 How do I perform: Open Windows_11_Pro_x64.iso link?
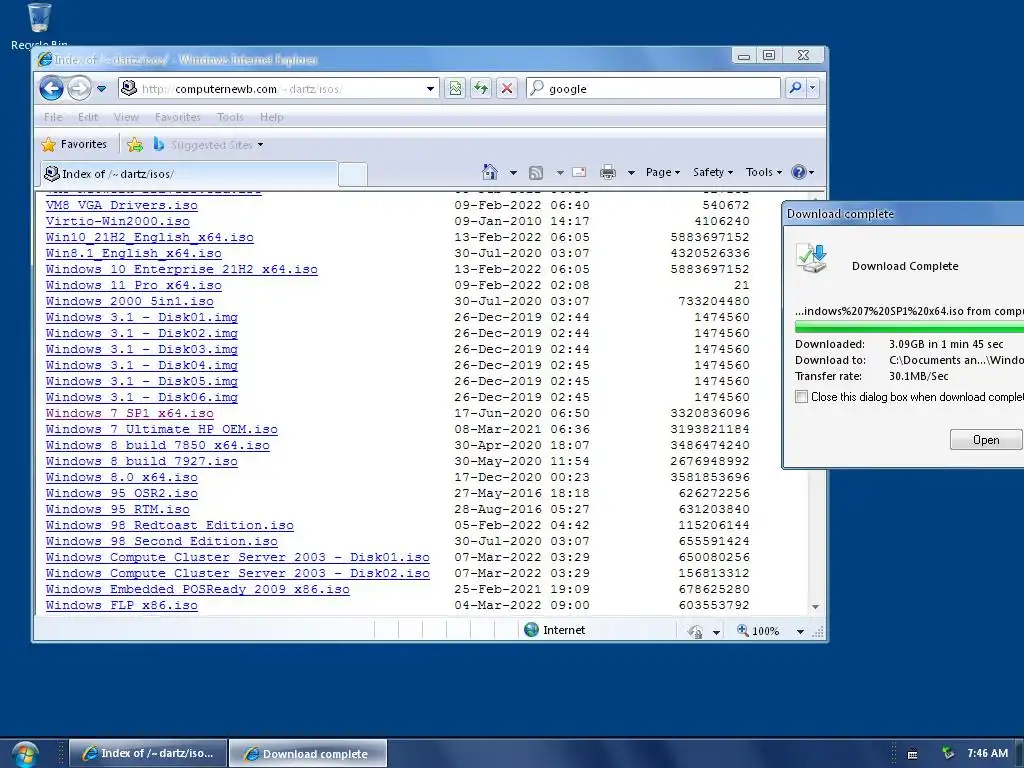133,285
